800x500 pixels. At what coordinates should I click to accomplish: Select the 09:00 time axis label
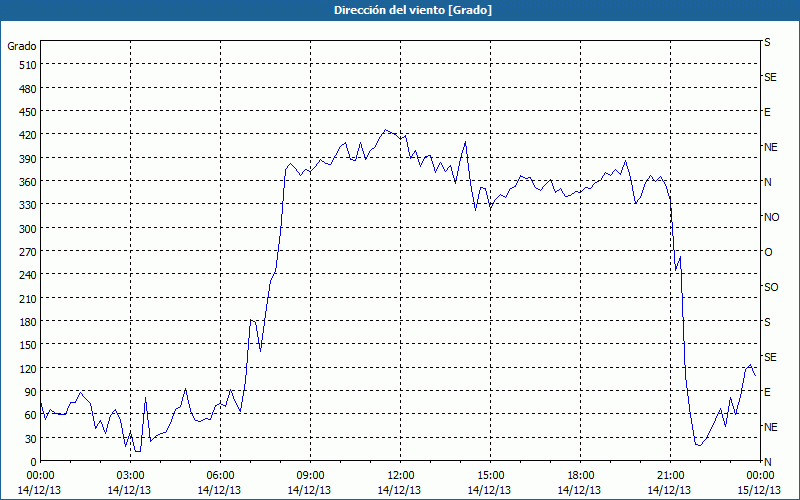click(310, 476)
